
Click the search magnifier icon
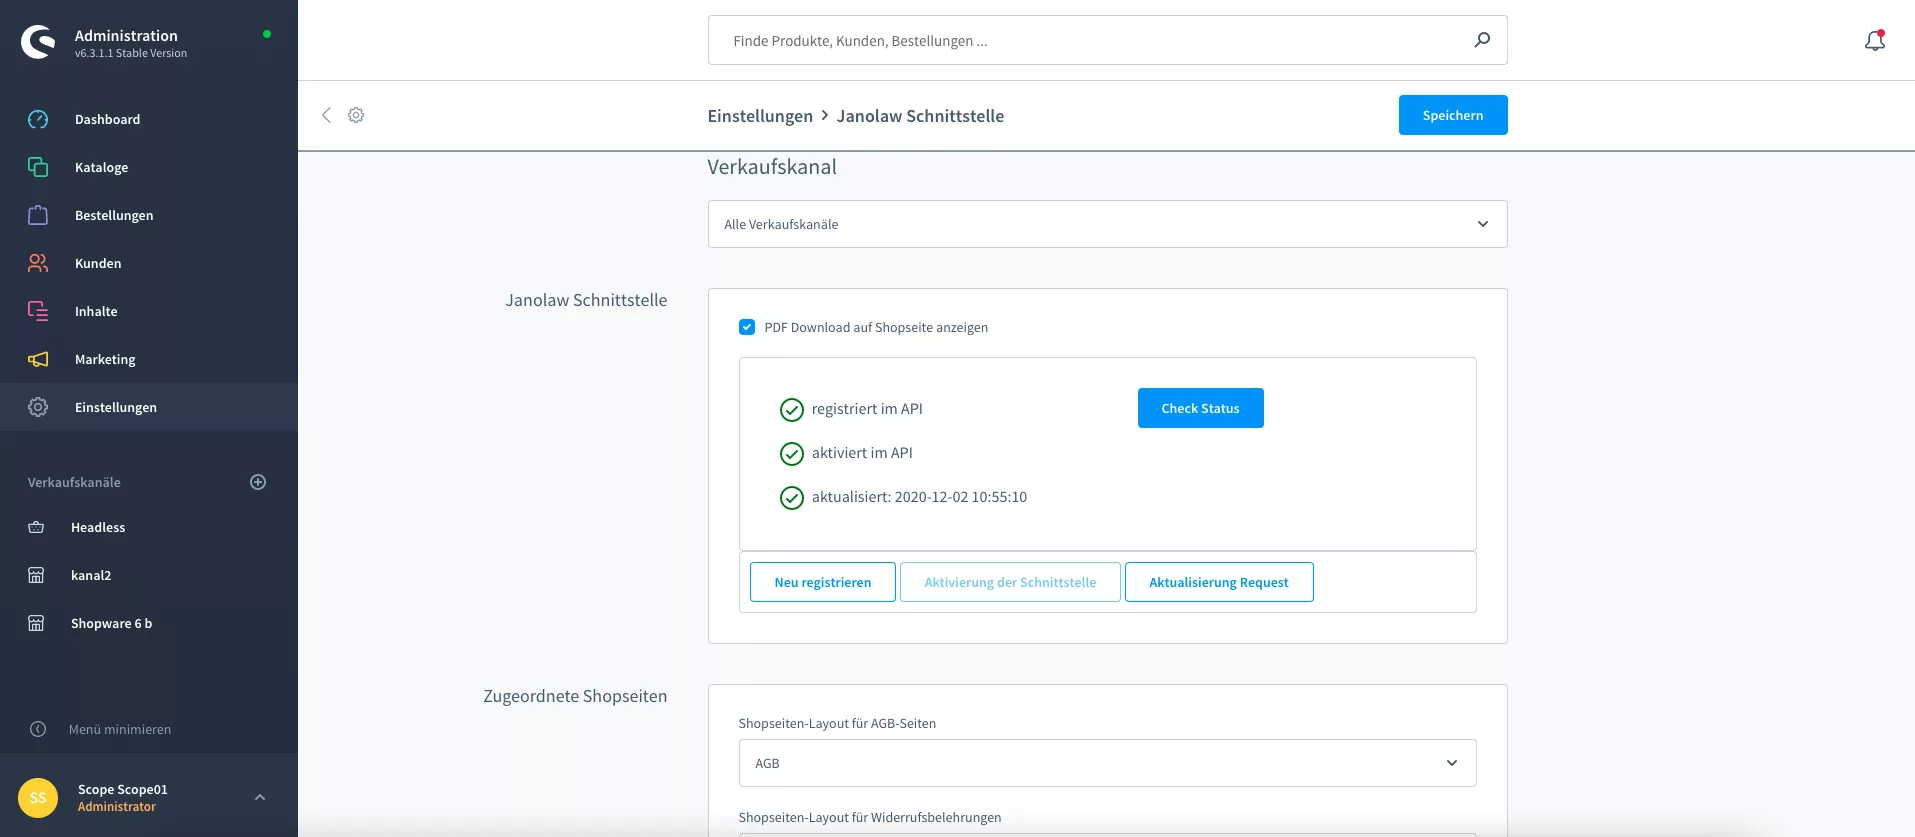tap(1482, 40)
